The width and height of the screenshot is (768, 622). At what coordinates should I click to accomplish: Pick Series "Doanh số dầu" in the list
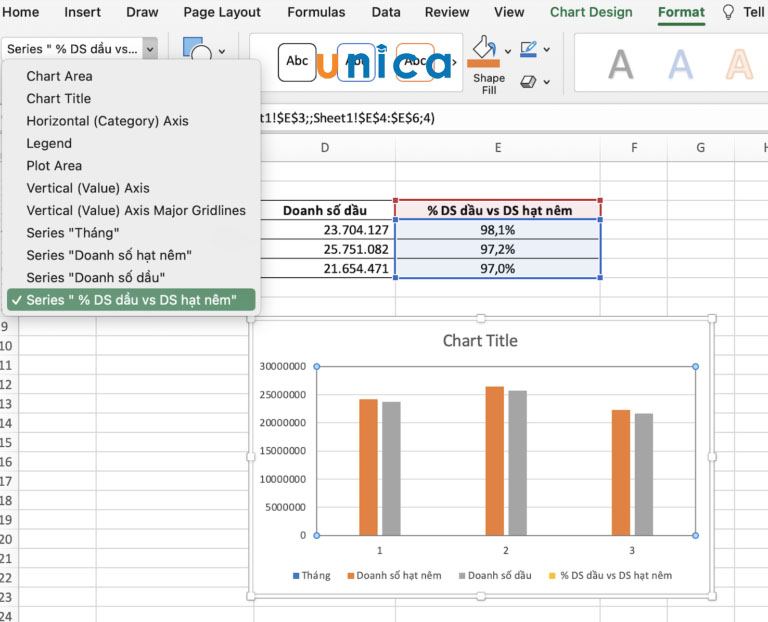(x=96, y=277)
